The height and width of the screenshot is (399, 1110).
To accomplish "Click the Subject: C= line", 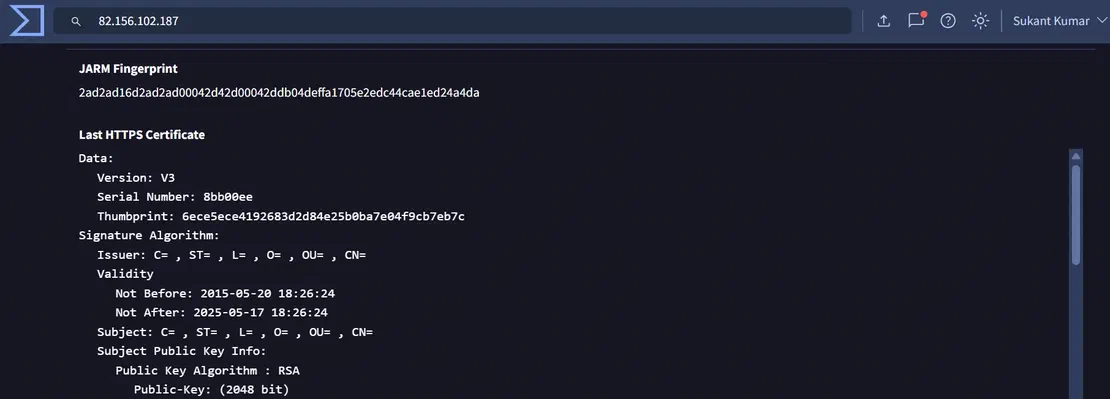I will 235,332.
